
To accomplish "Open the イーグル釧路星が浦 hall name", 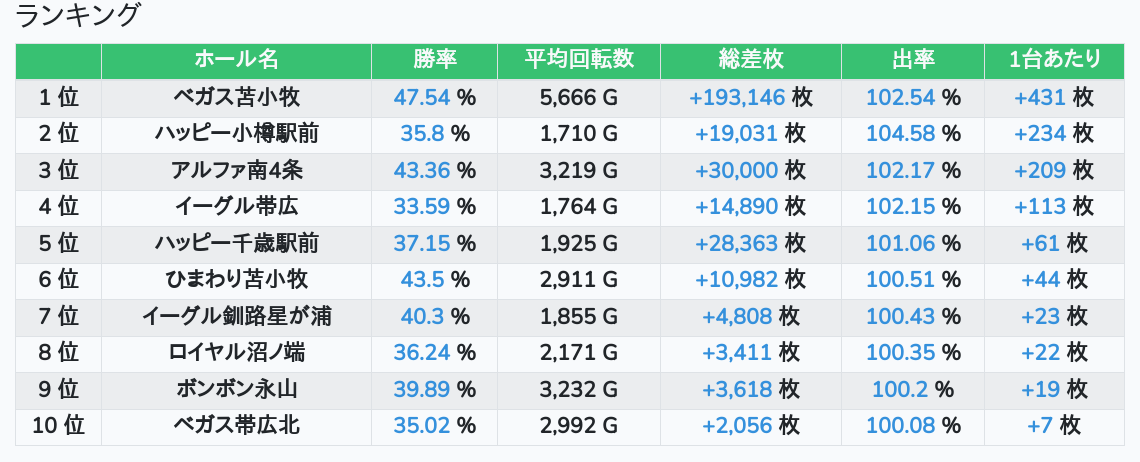I will pyautogui.click(x=236, y=317).
